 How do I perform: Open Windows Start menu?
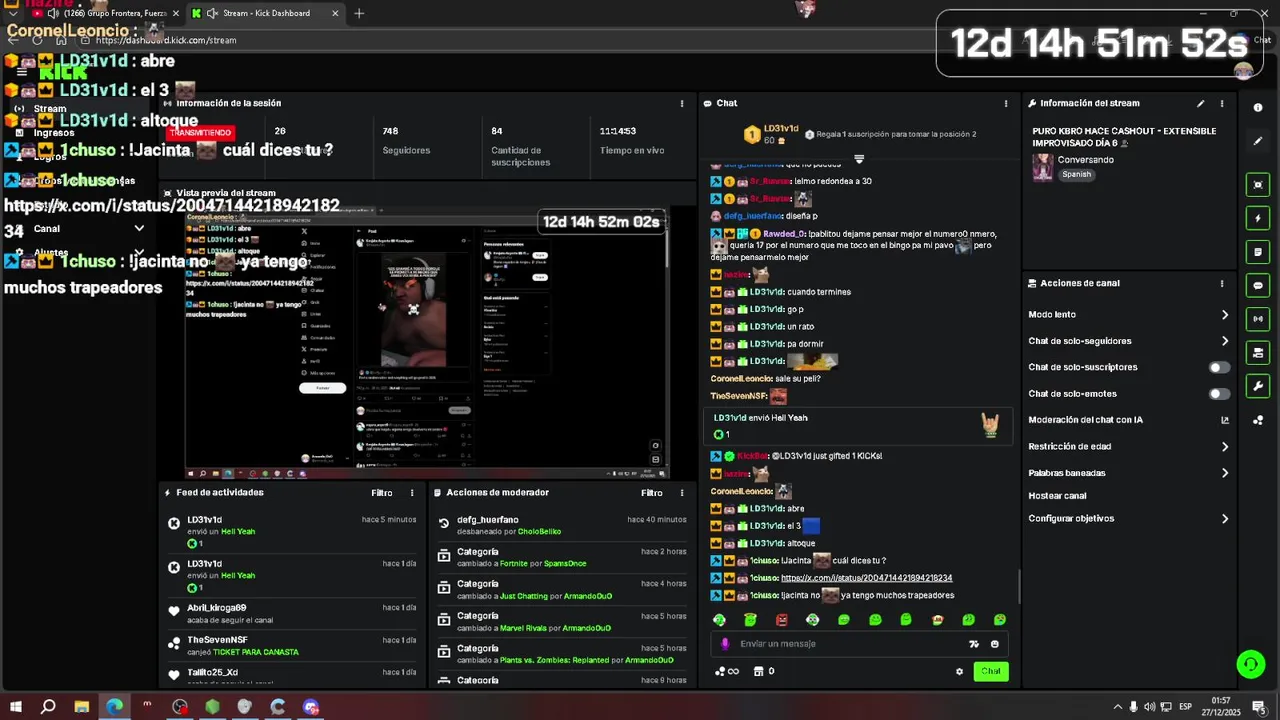15,707
